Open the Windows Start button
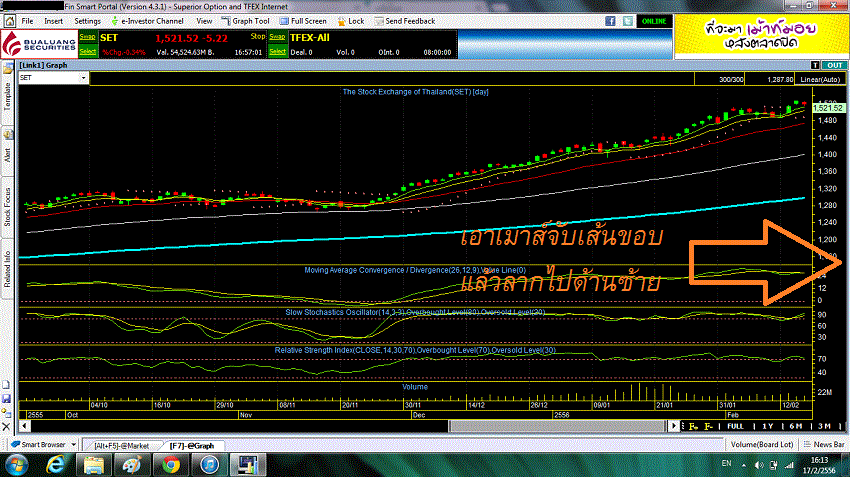 (16, 465)
